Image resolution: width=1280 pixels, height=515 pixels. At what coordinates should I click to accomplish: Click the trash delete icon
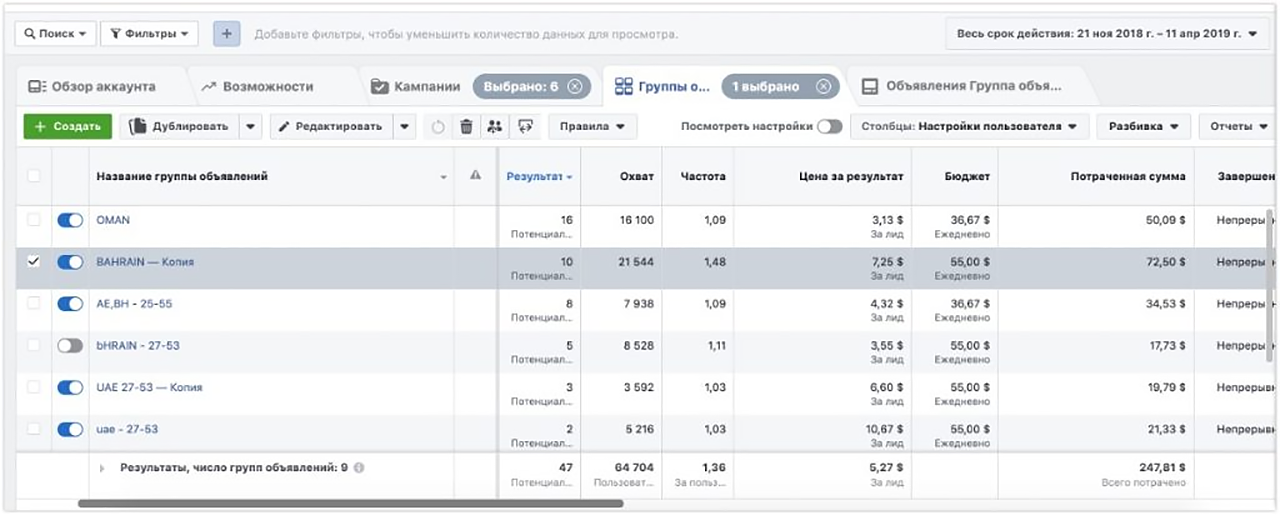[466, 127]
